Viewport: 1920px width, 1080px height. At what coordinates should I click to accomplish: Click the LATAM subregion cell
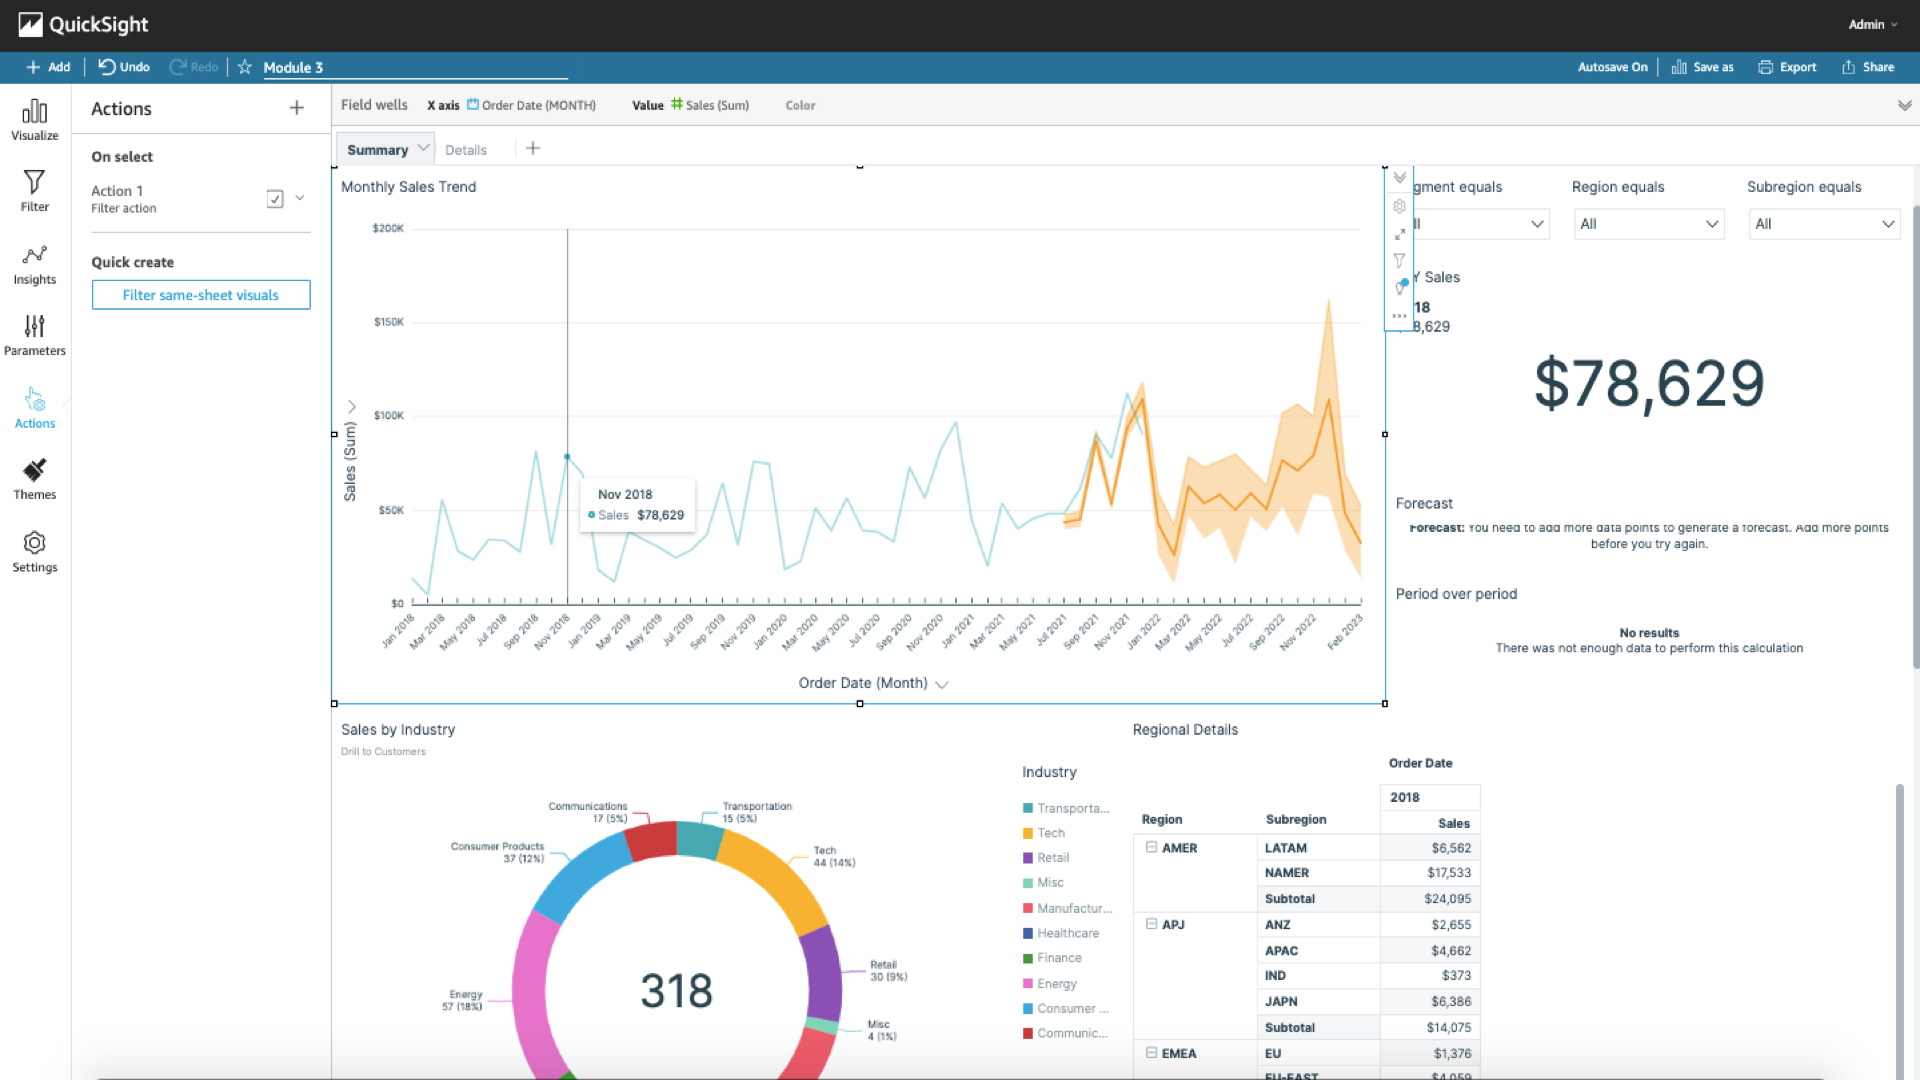click(1318, 848)
